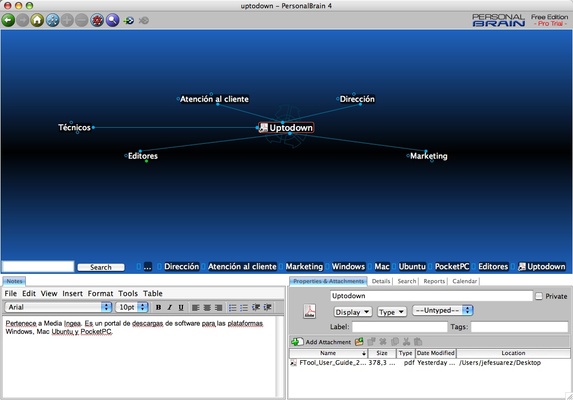Click the green Back arrow toolbar button
This screenshot has height=400, width=573.
pyautogui.click(x=8, y=20)
